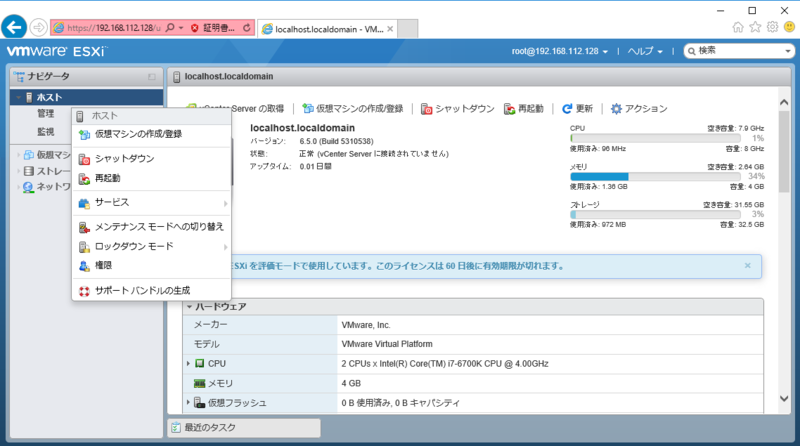Open a new blank browser tab
The width and height of the screenshot is (800, 446).
(408, 29)
